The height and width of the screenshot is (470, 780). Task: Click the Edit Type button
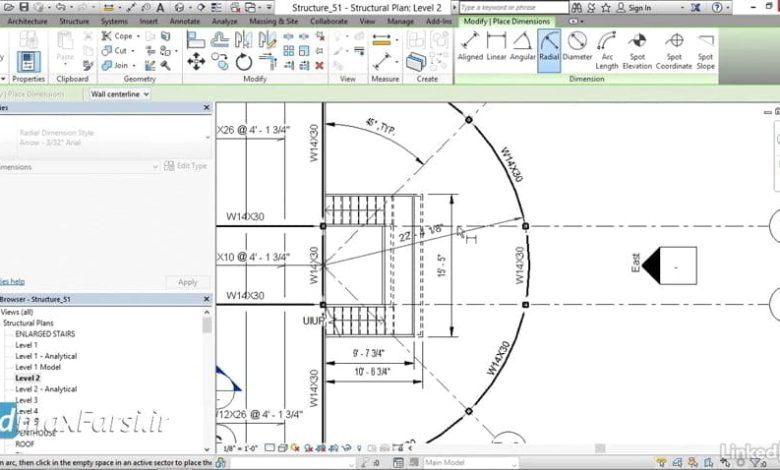186,166
